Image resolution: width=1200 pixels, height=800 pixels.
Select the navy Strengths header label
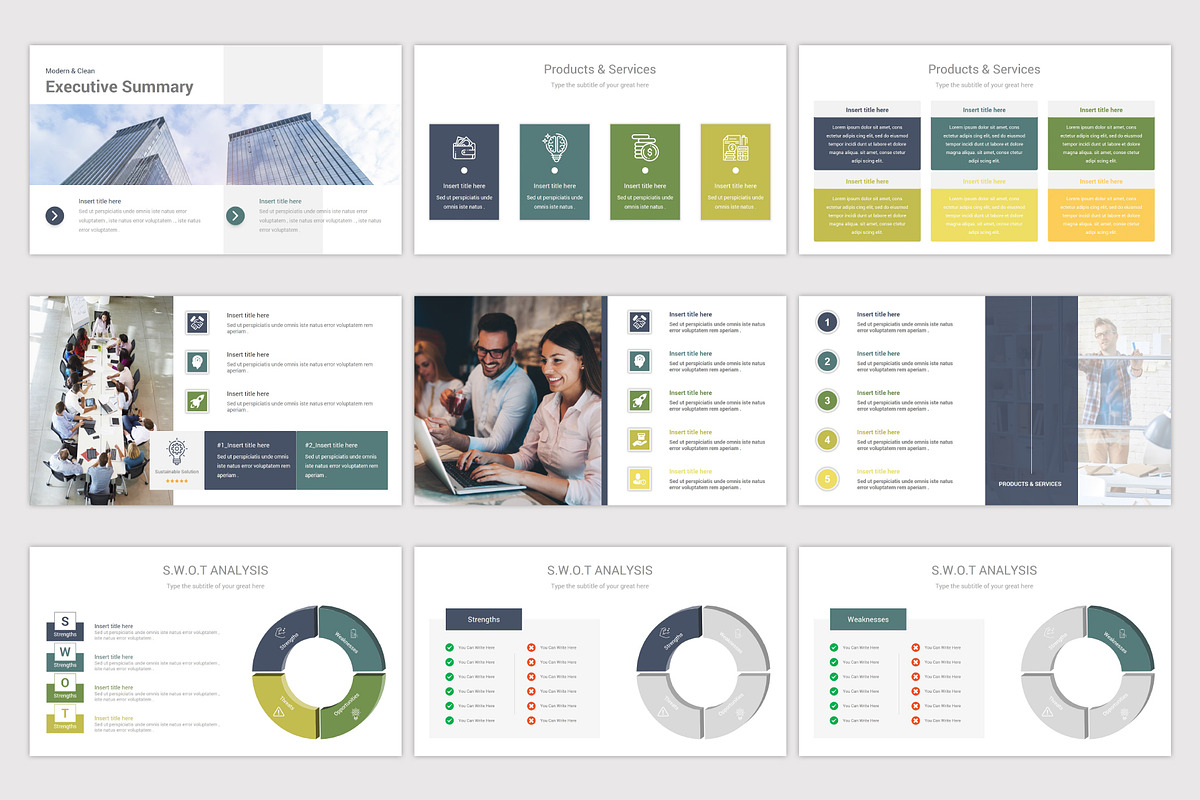point(484,619)
